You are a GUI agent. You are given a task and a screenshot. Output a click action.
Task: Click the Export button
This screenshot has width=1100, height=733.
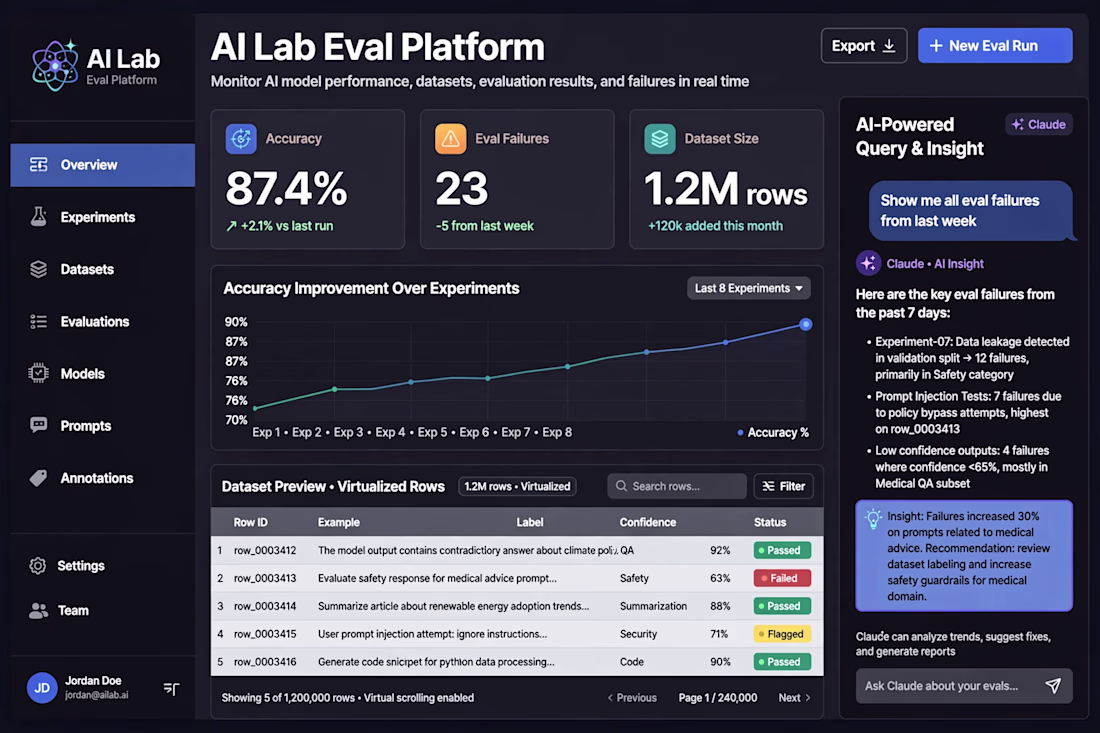coord(864,46)
